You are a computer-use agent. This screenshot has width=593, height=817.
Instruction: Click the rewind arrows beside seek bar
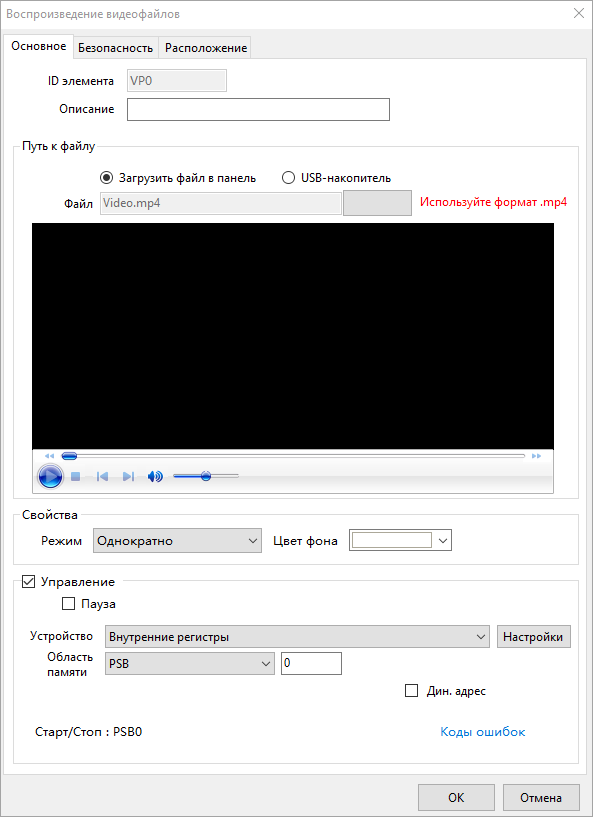coord(50,456)
